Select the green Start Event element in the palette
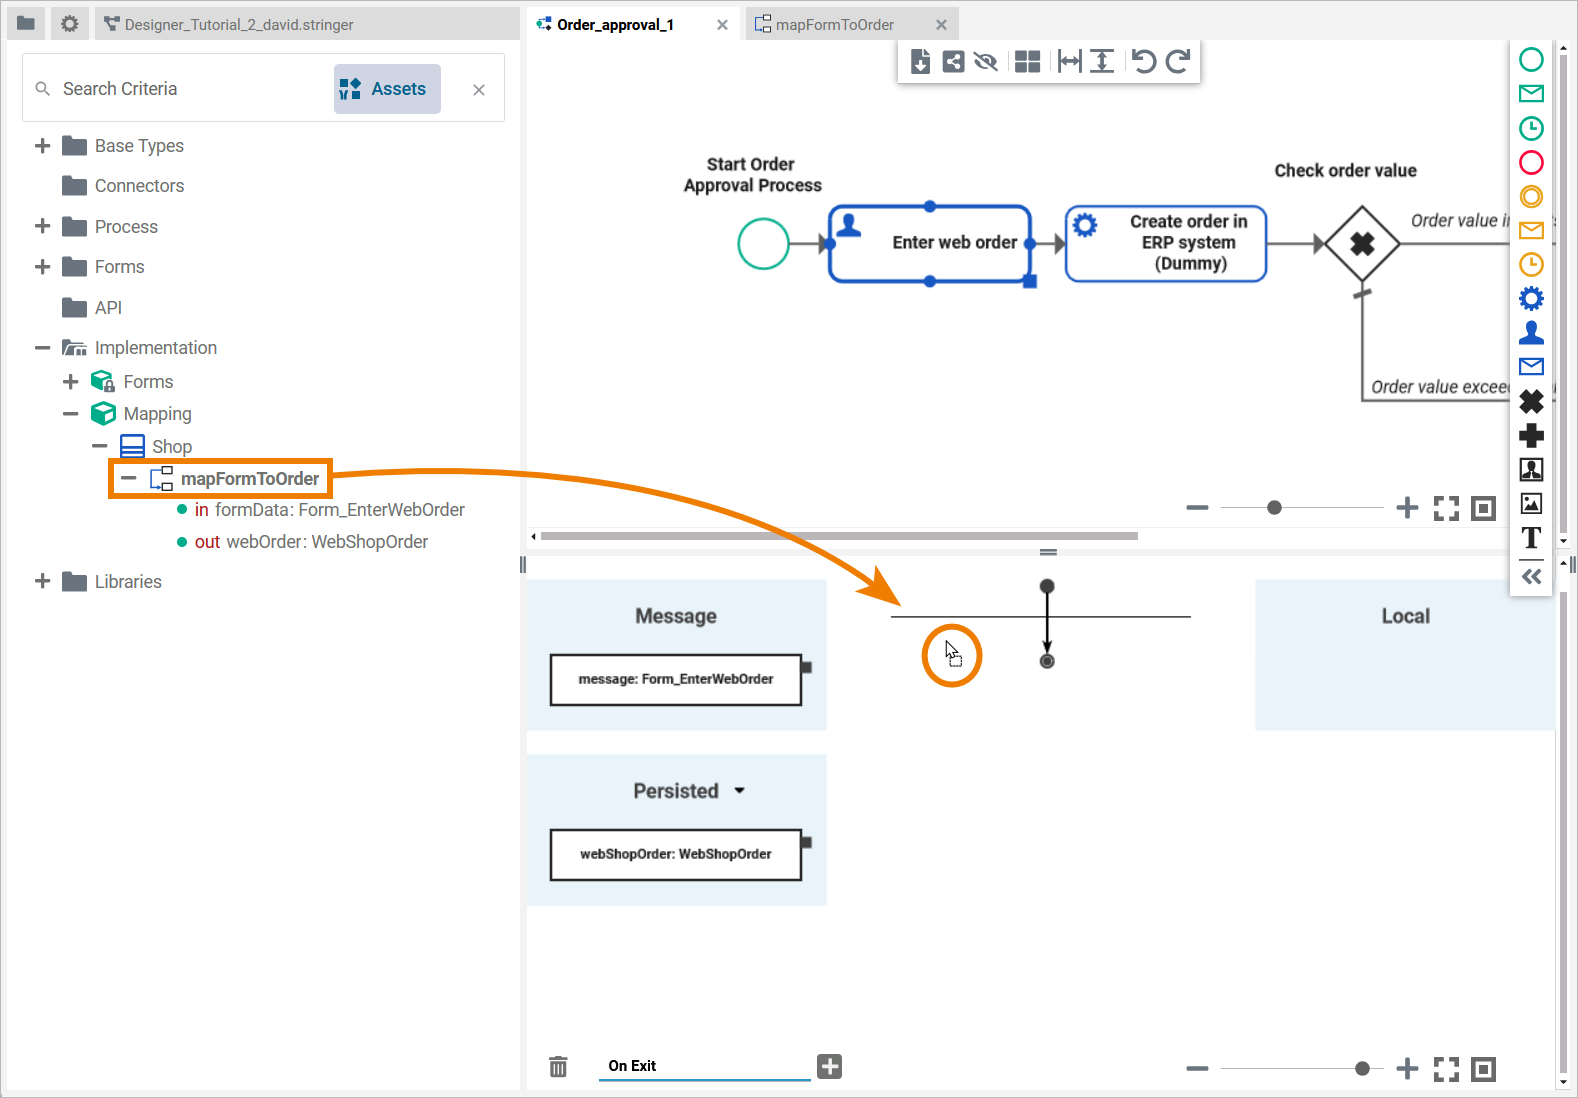 click(1531, 60)
